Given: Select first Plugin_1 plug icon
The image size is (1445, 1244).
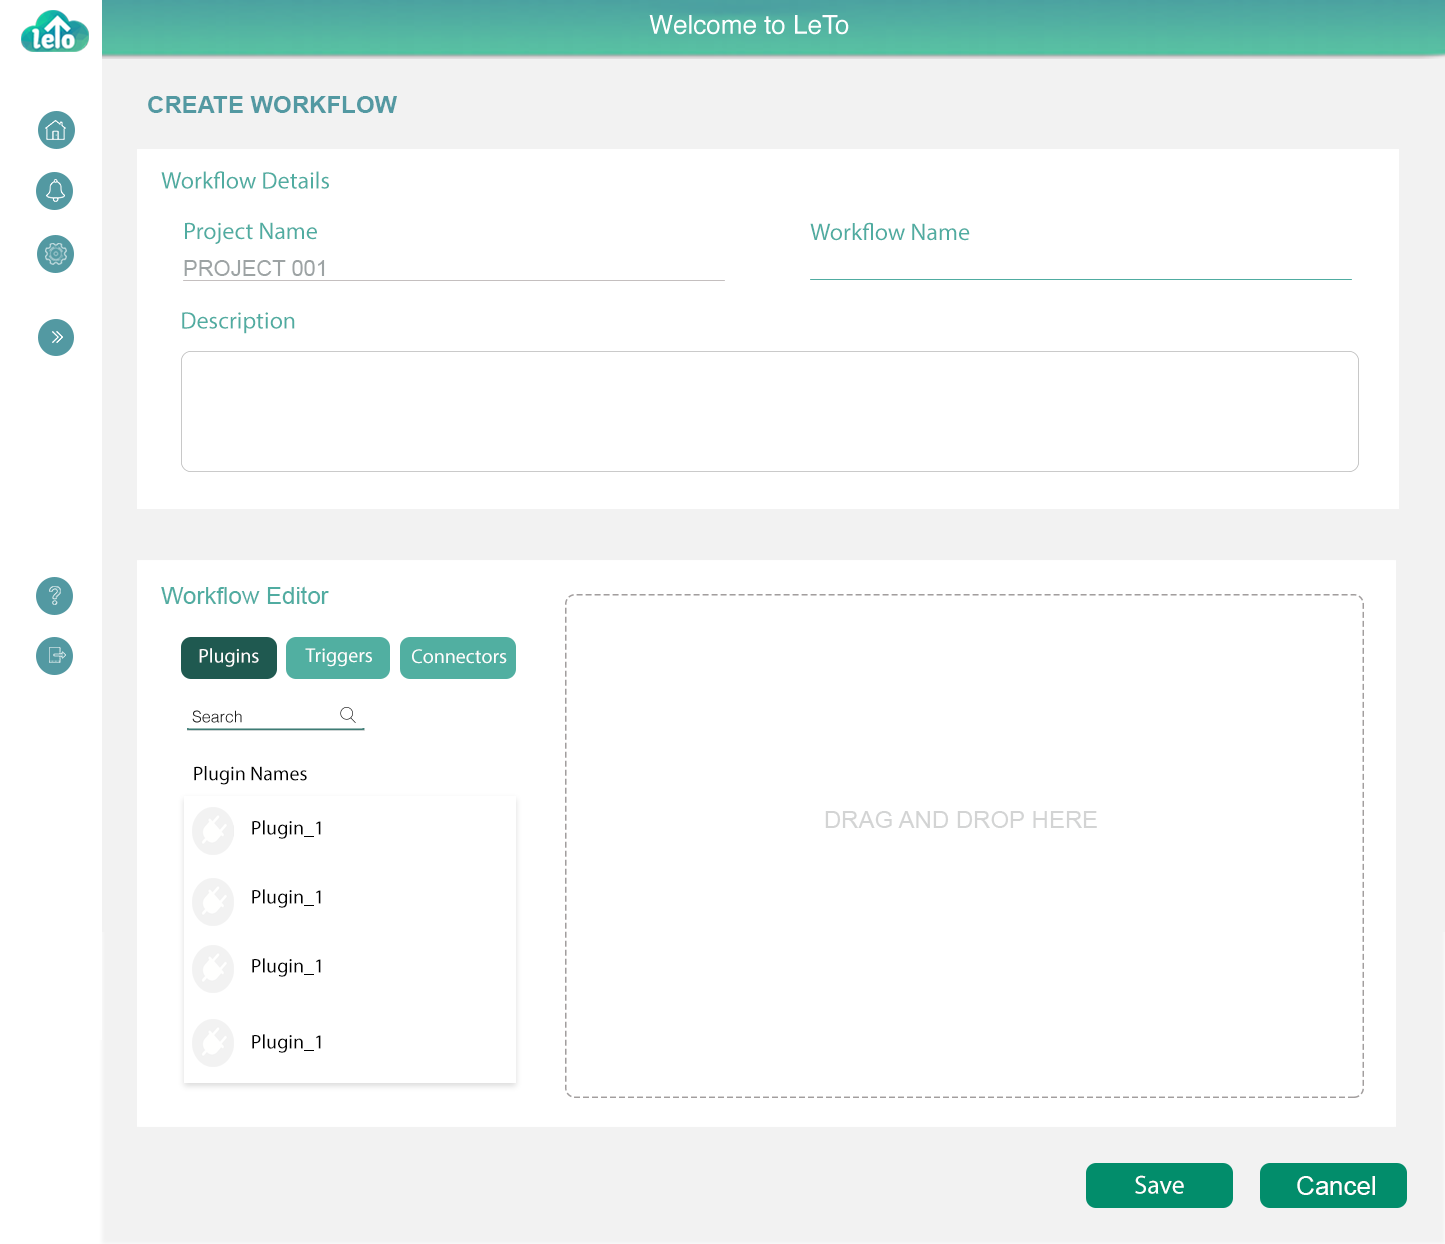Looking at the screenshot, I should 213,830.
